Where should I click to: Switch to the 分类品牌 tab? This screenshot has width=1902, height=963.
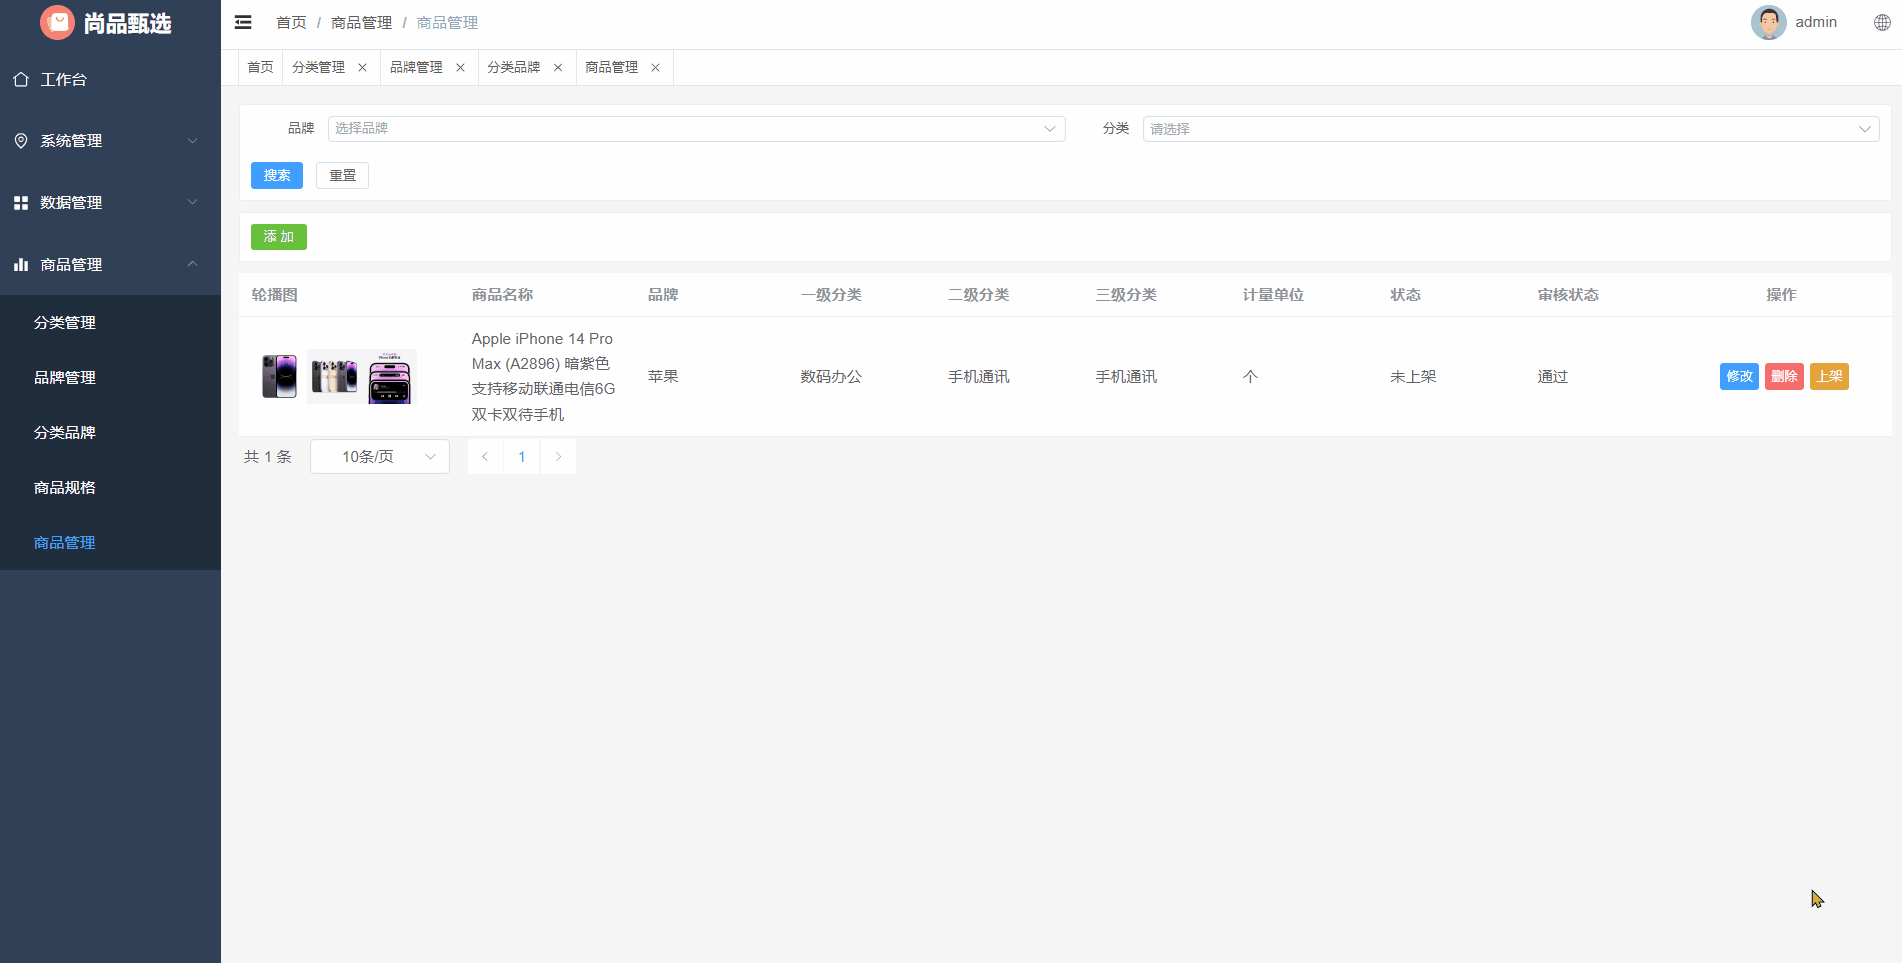pos(514,67)
